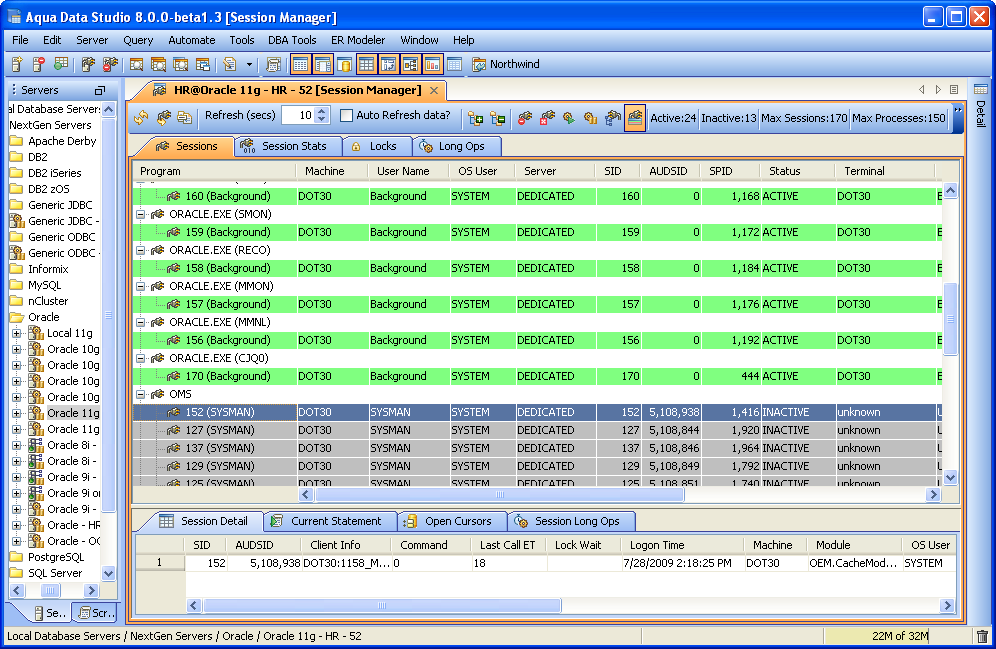Viewport: 996px width, 649px height.
Task: Click the highlighted session grouping toolbar icon
Action: coord(634,118)
